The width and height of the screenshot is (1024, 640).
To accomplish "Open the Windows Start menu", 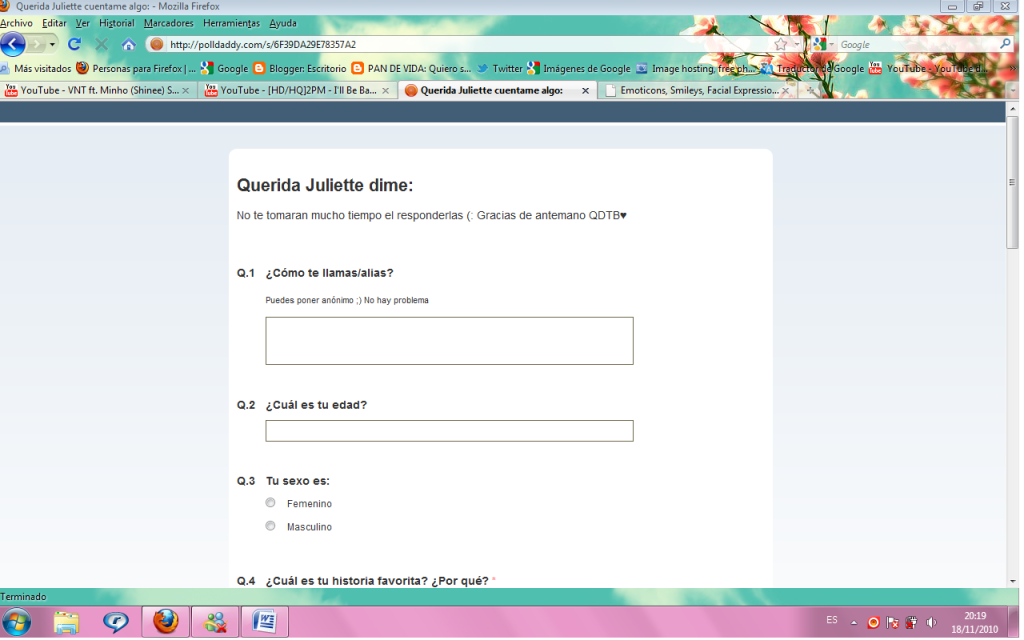I will [x=16, y=622].
